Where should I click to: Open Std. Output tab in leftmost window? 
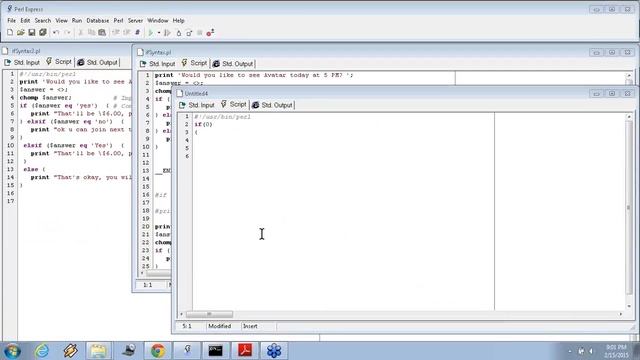(x=98, y=62)
